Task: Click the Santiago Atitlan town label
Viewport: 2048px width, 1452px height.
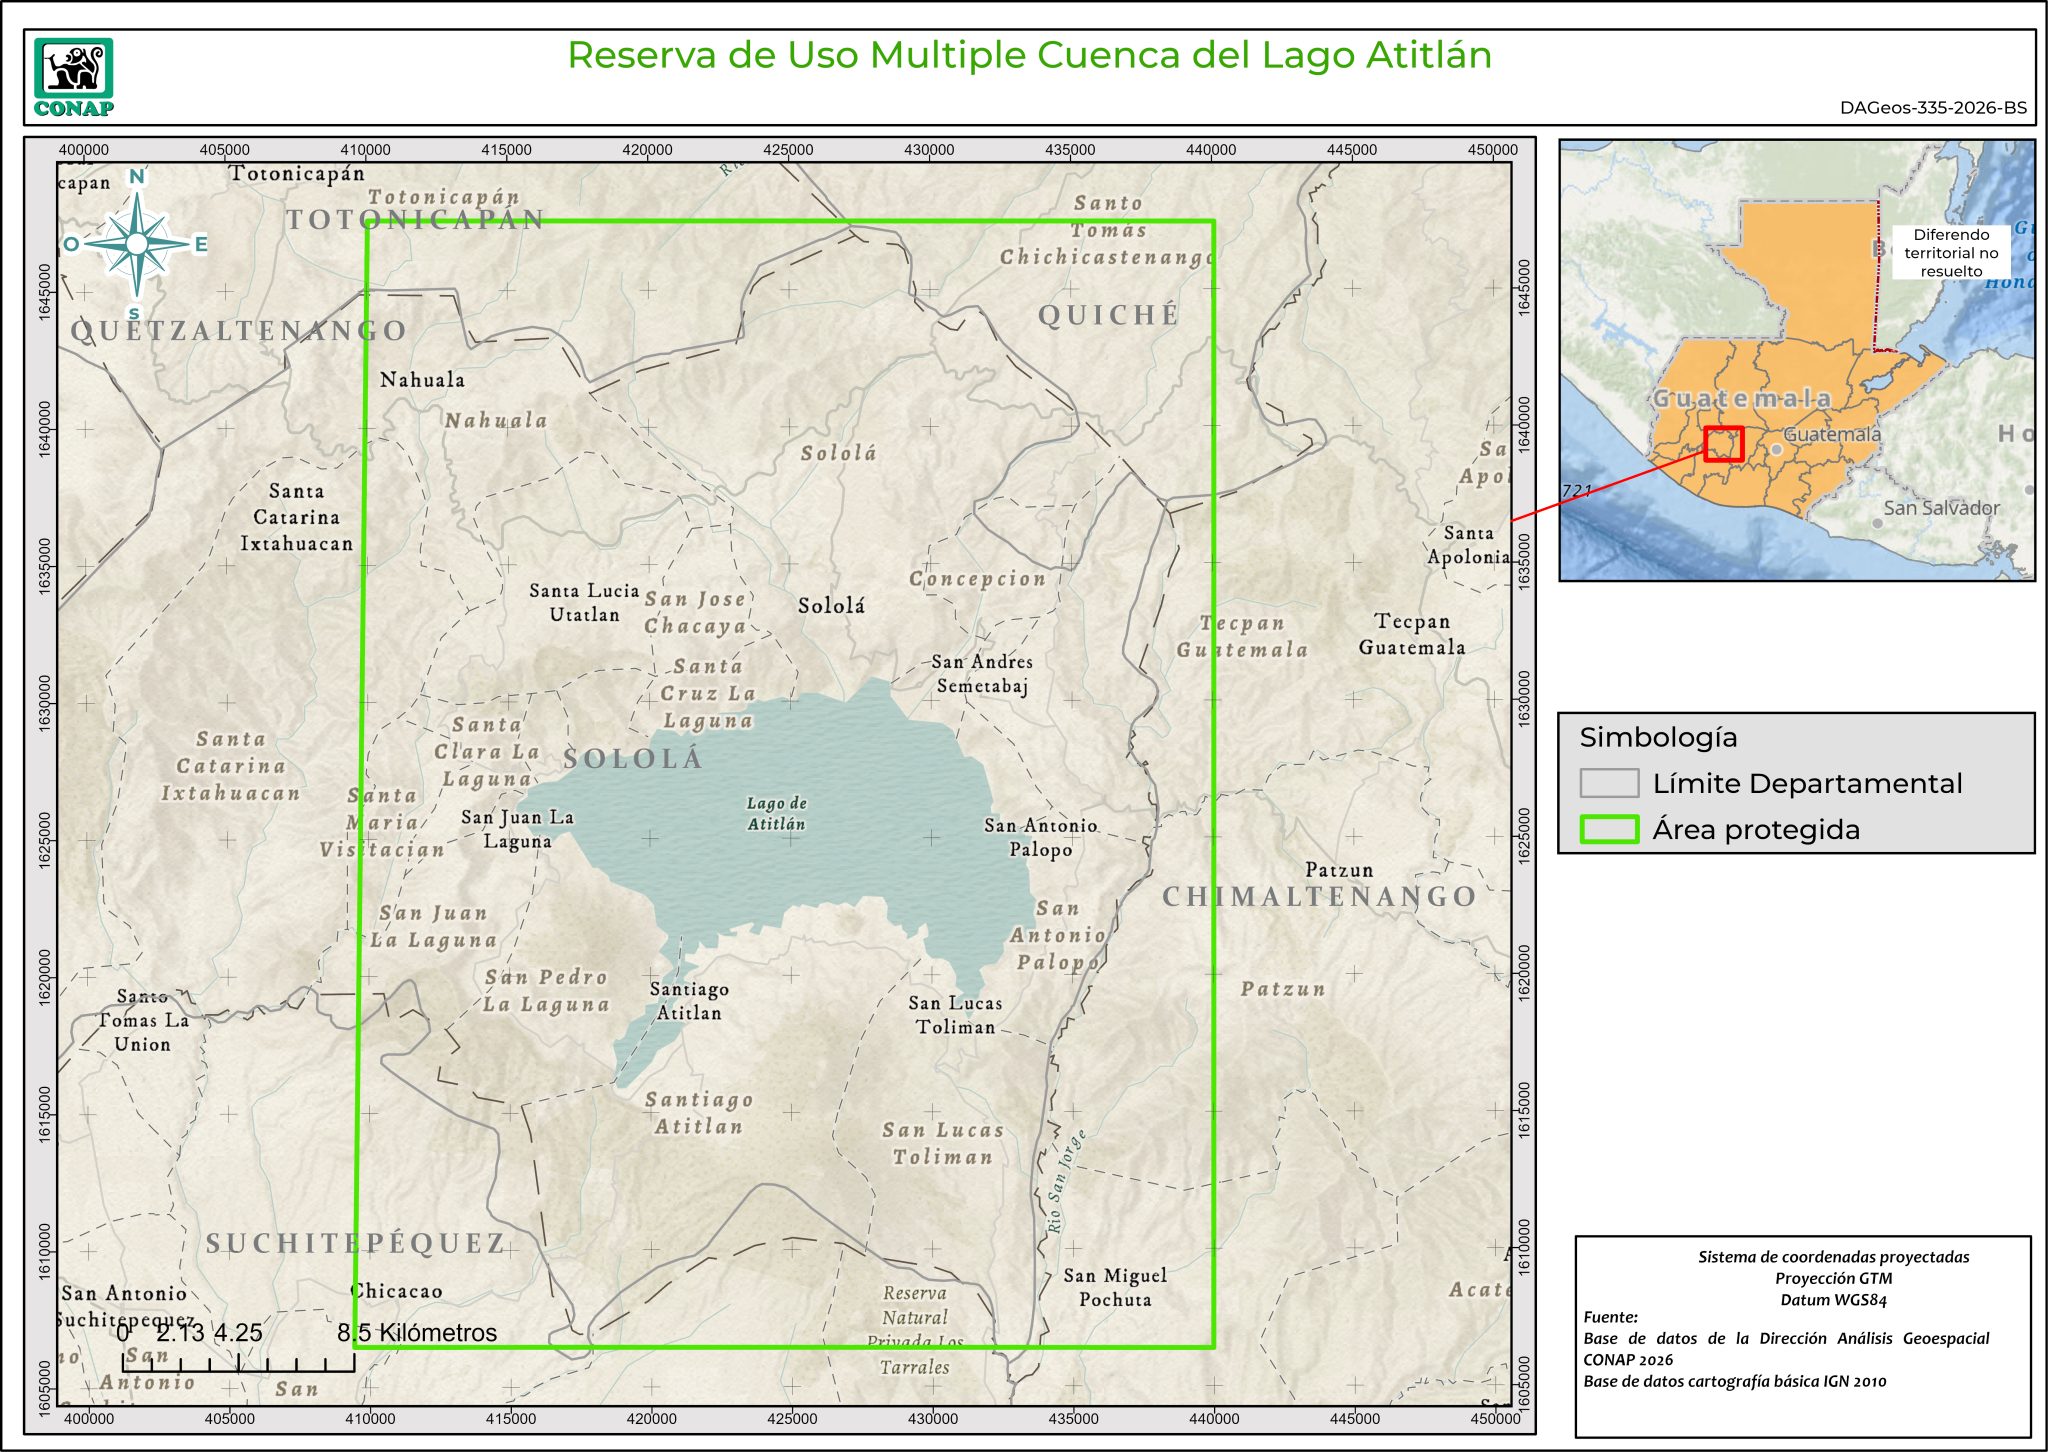Action: tap(689, 1001)
